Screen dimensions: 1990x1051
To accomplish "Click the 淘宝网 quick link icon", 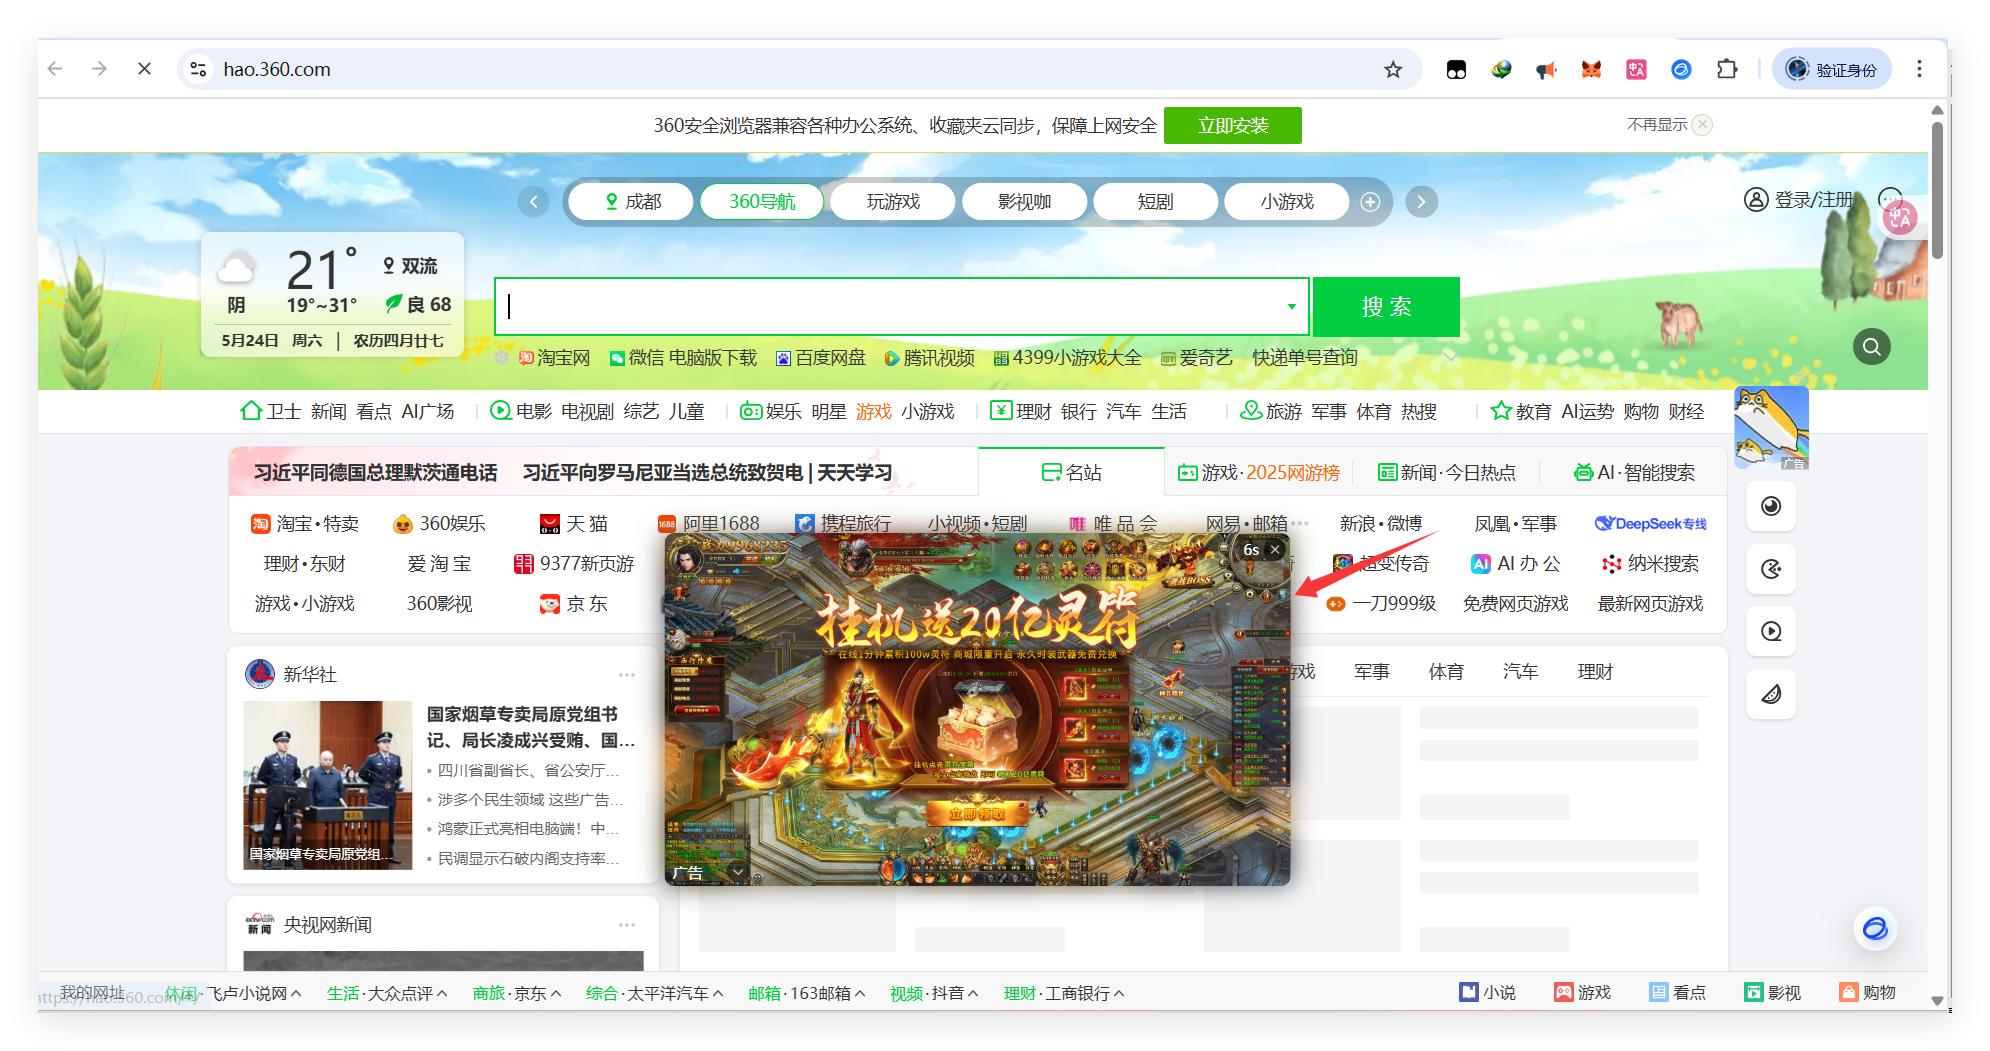I will (526, 358).
